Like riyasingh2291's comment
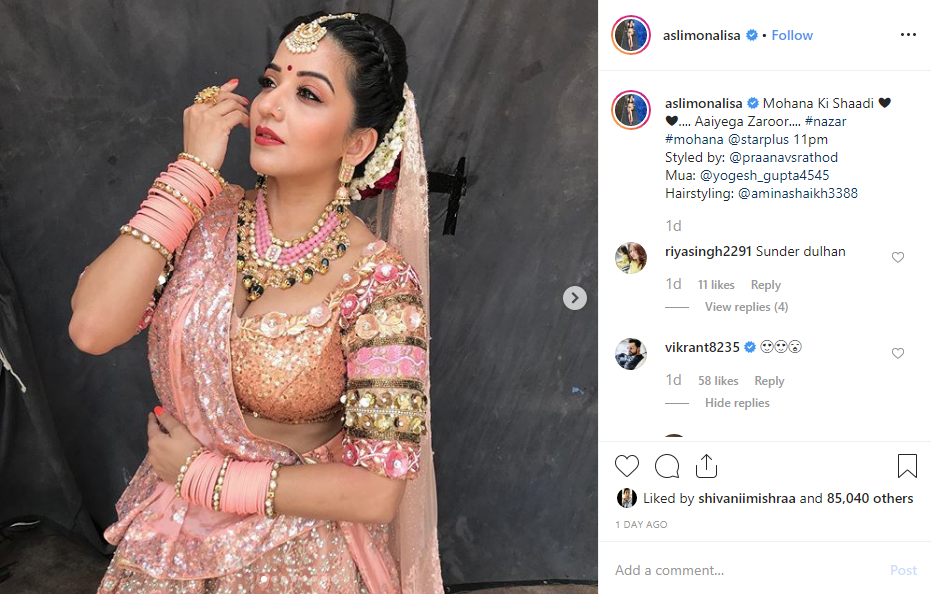931x594 pixels. click(x=898, y=257)
